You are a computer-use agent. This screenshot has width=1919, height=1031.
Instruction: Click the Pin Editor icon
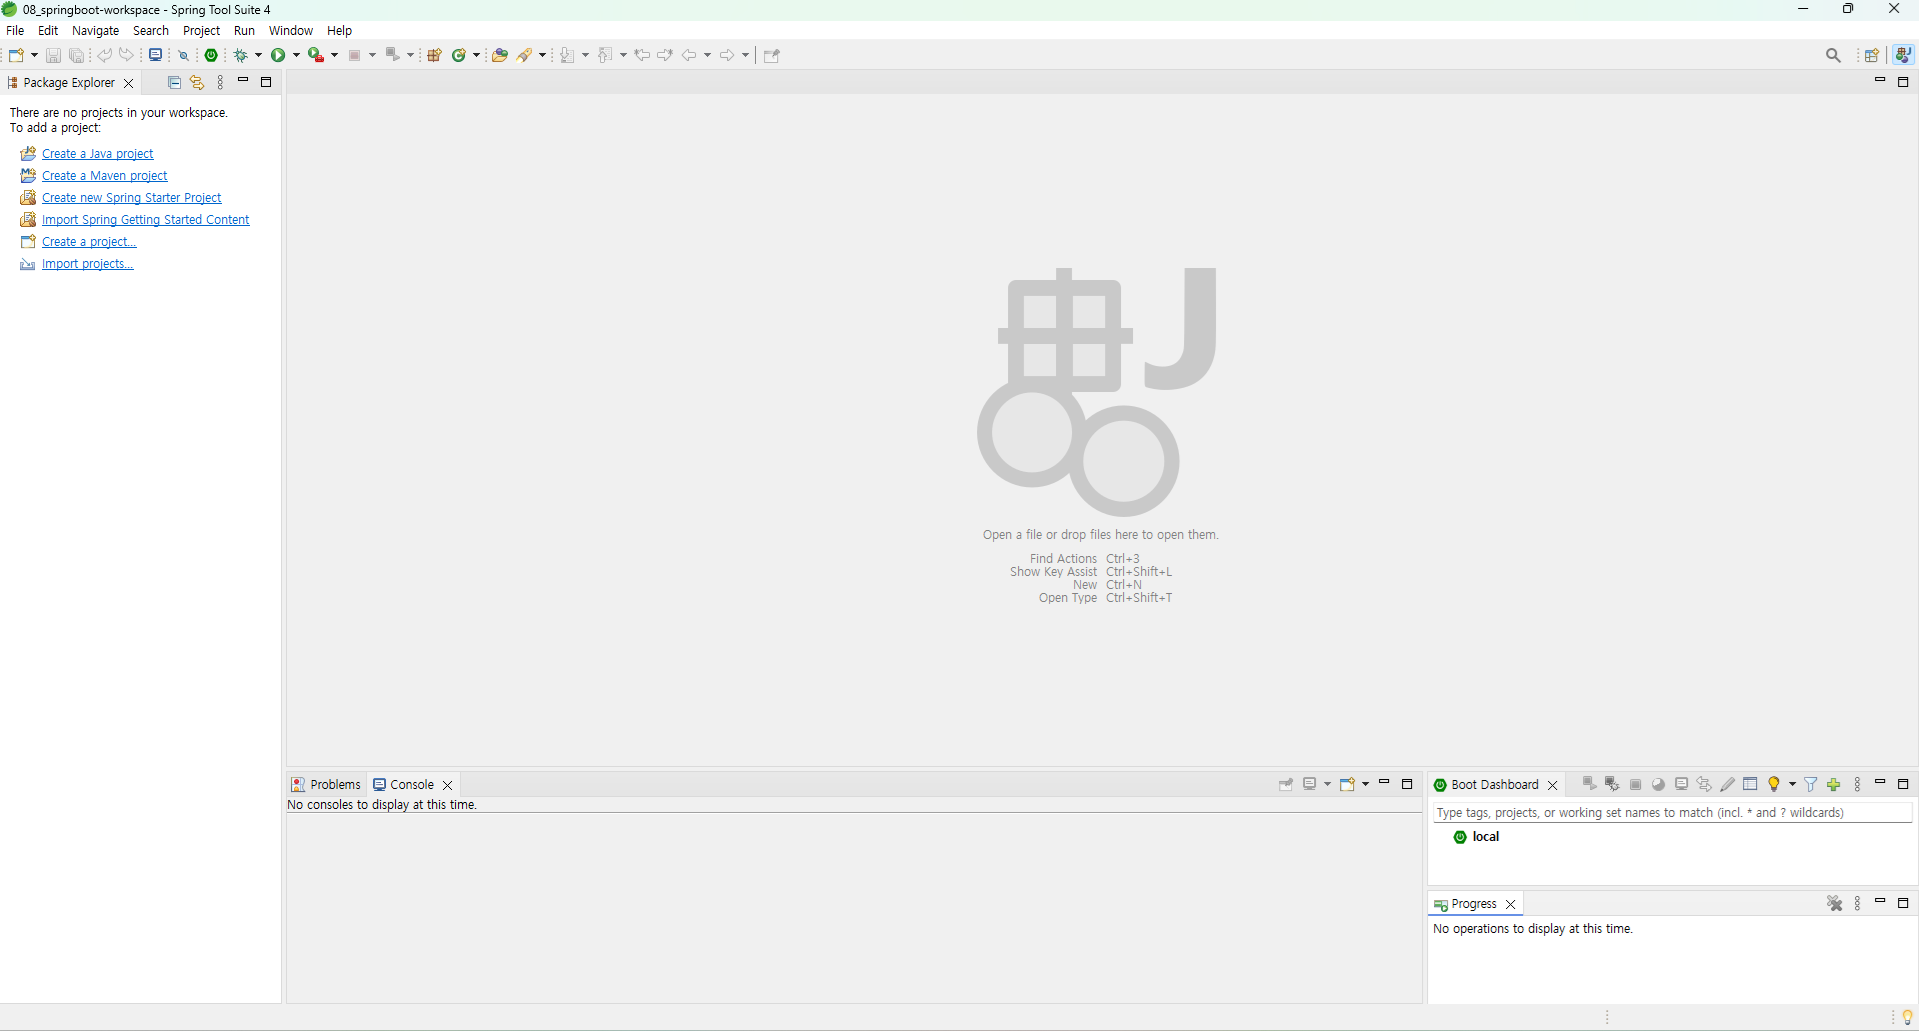point(772,55)
